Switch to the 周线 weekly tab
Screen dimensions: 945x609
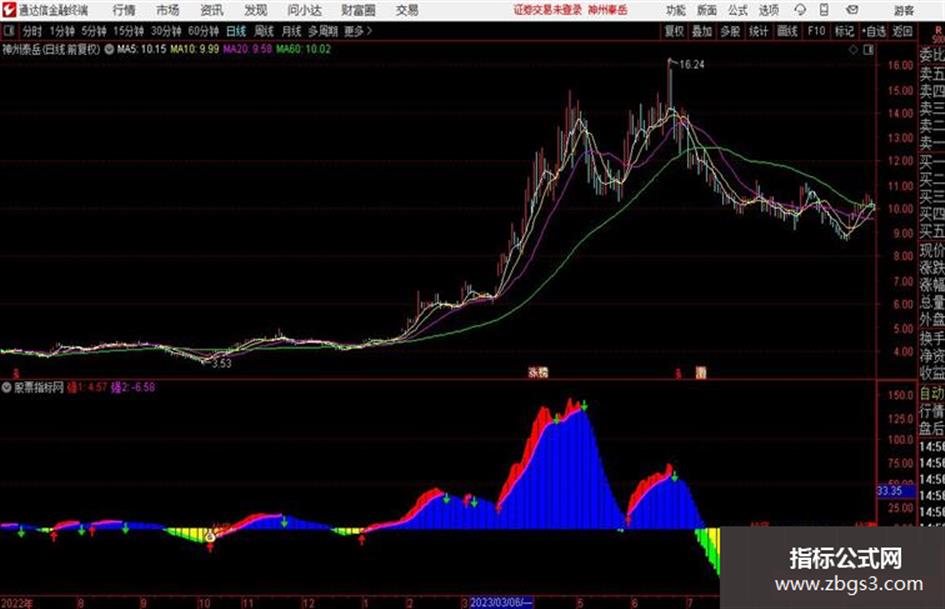pos(264,31)
